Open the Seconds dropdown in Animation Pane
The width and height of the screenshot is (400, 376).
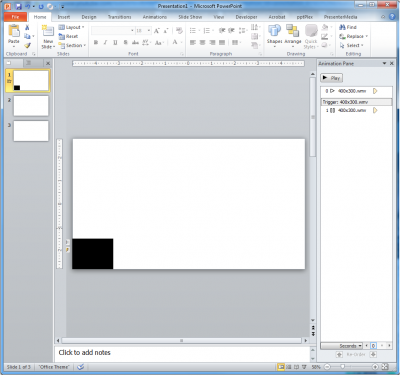coord(341,346)
